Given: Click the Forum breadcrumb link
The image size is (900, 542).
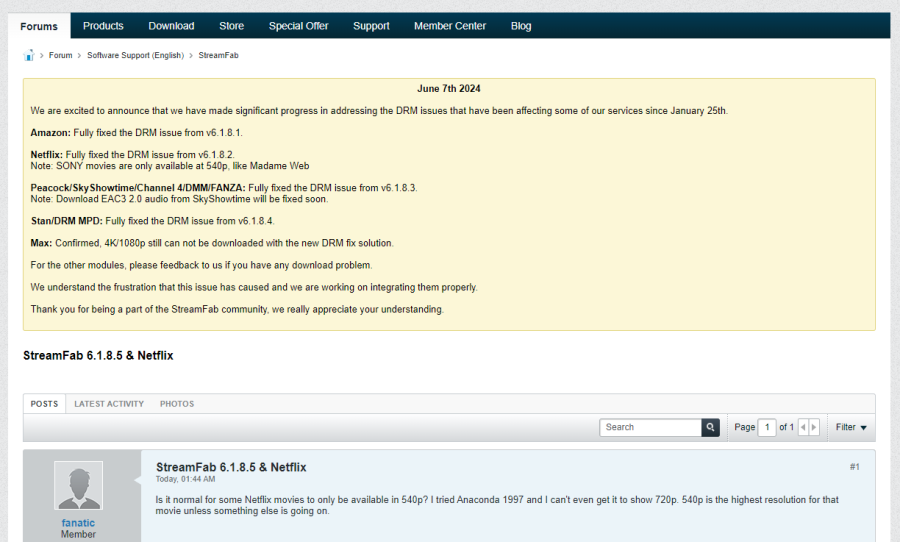Looking at the screenshot, I should 60,55.
